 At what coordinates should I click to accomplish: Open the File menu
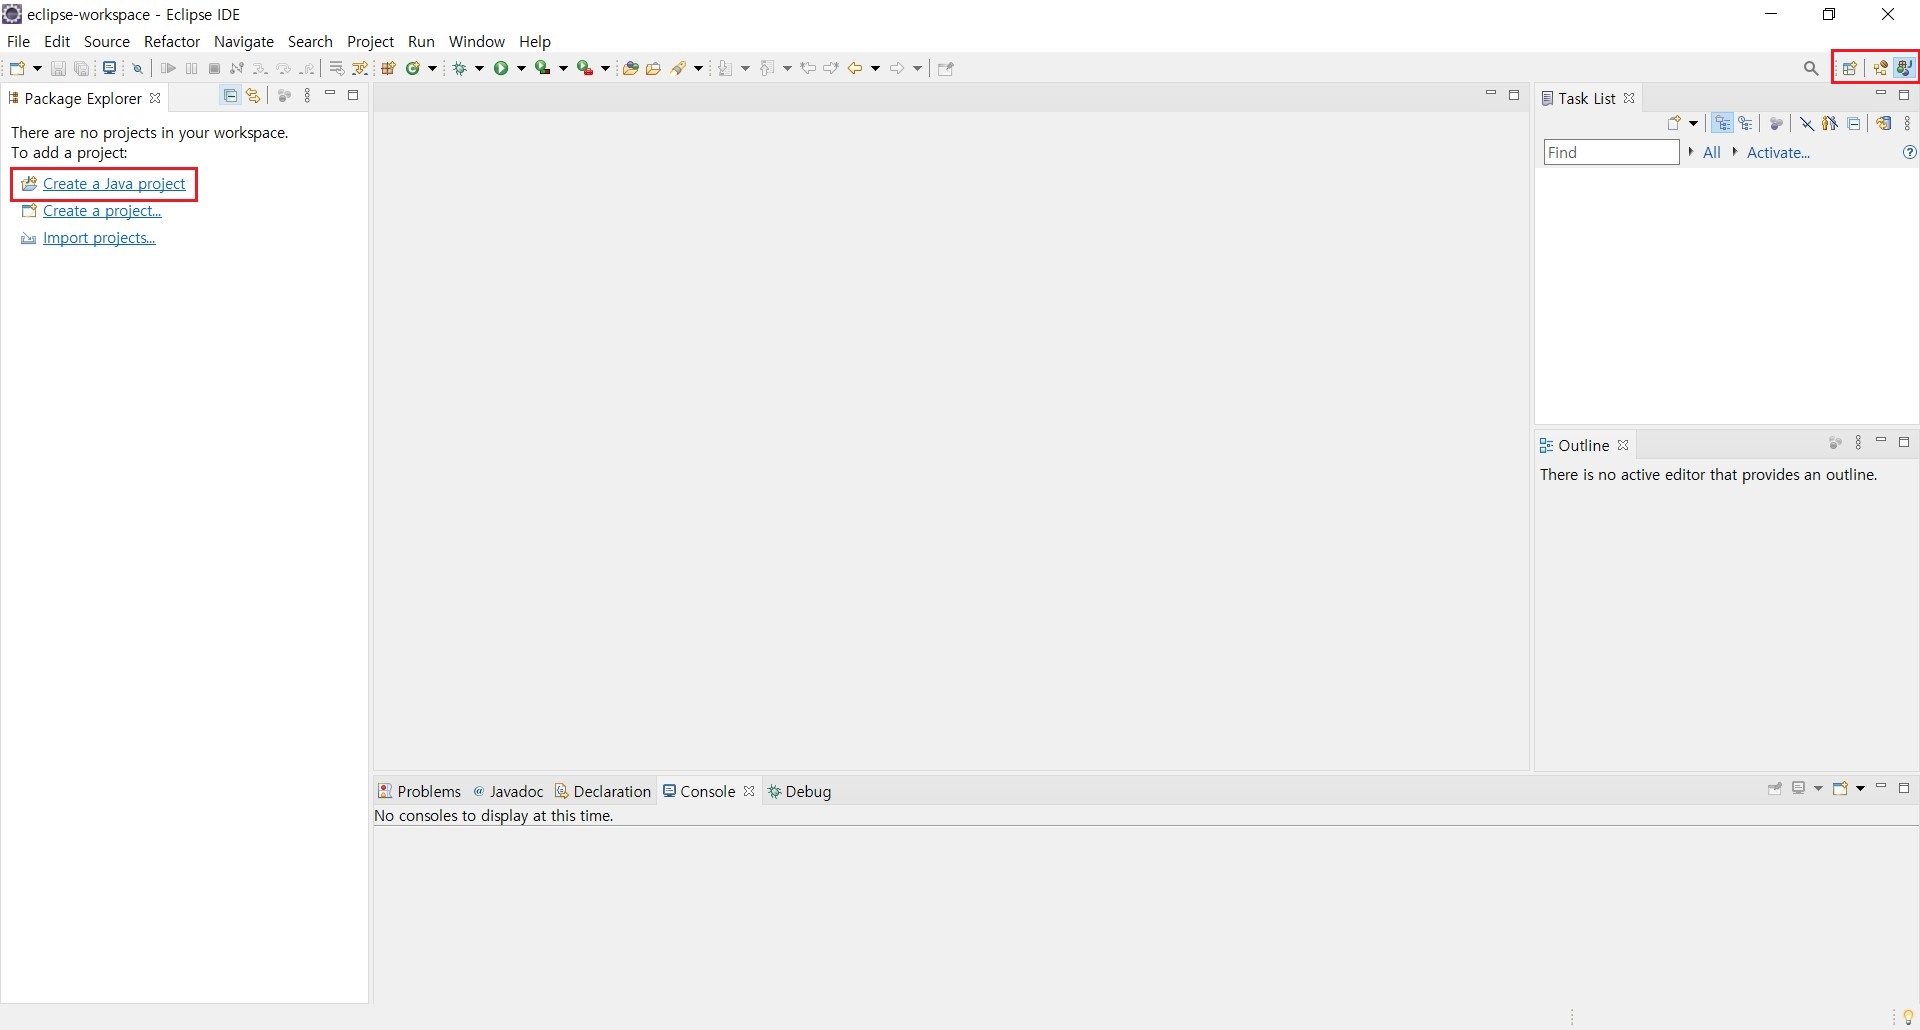point(18,41)
